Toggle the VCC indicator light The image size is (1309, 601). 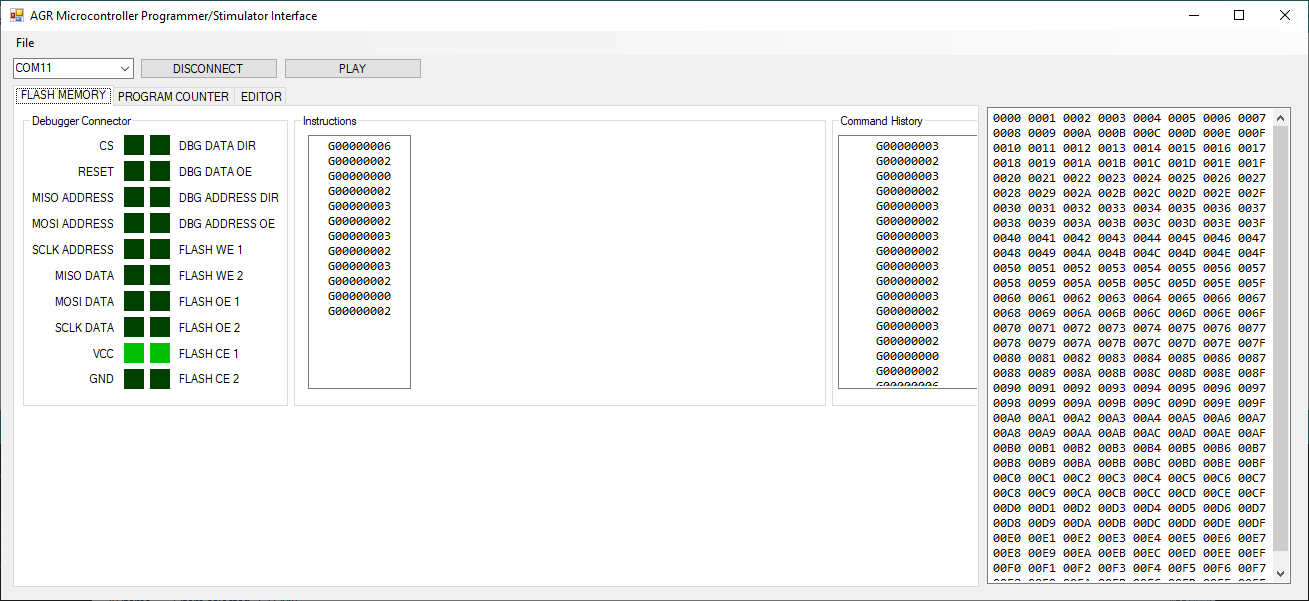point(134,353)
